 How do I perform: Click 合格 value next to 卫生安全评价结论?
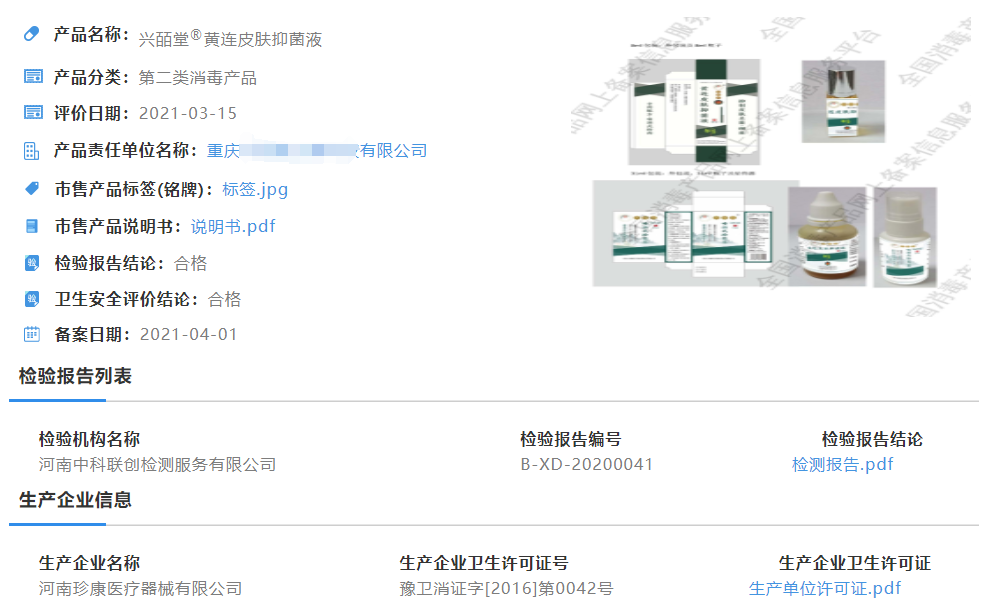tap(224, 299)
